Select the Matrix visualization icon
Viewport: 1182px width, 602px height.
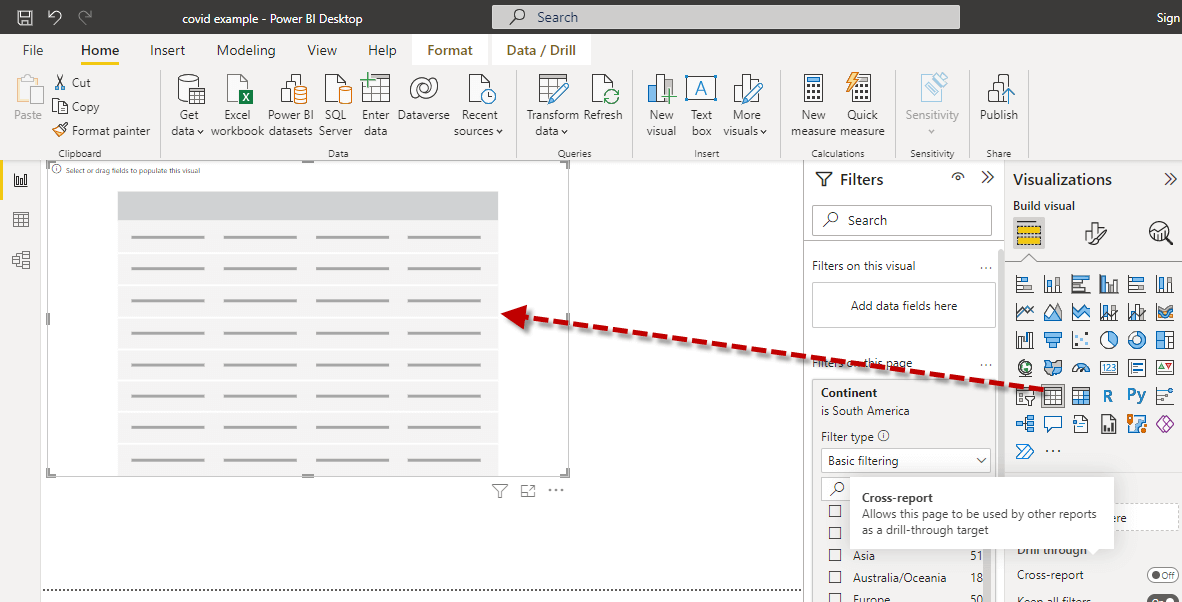point(1081,396)
